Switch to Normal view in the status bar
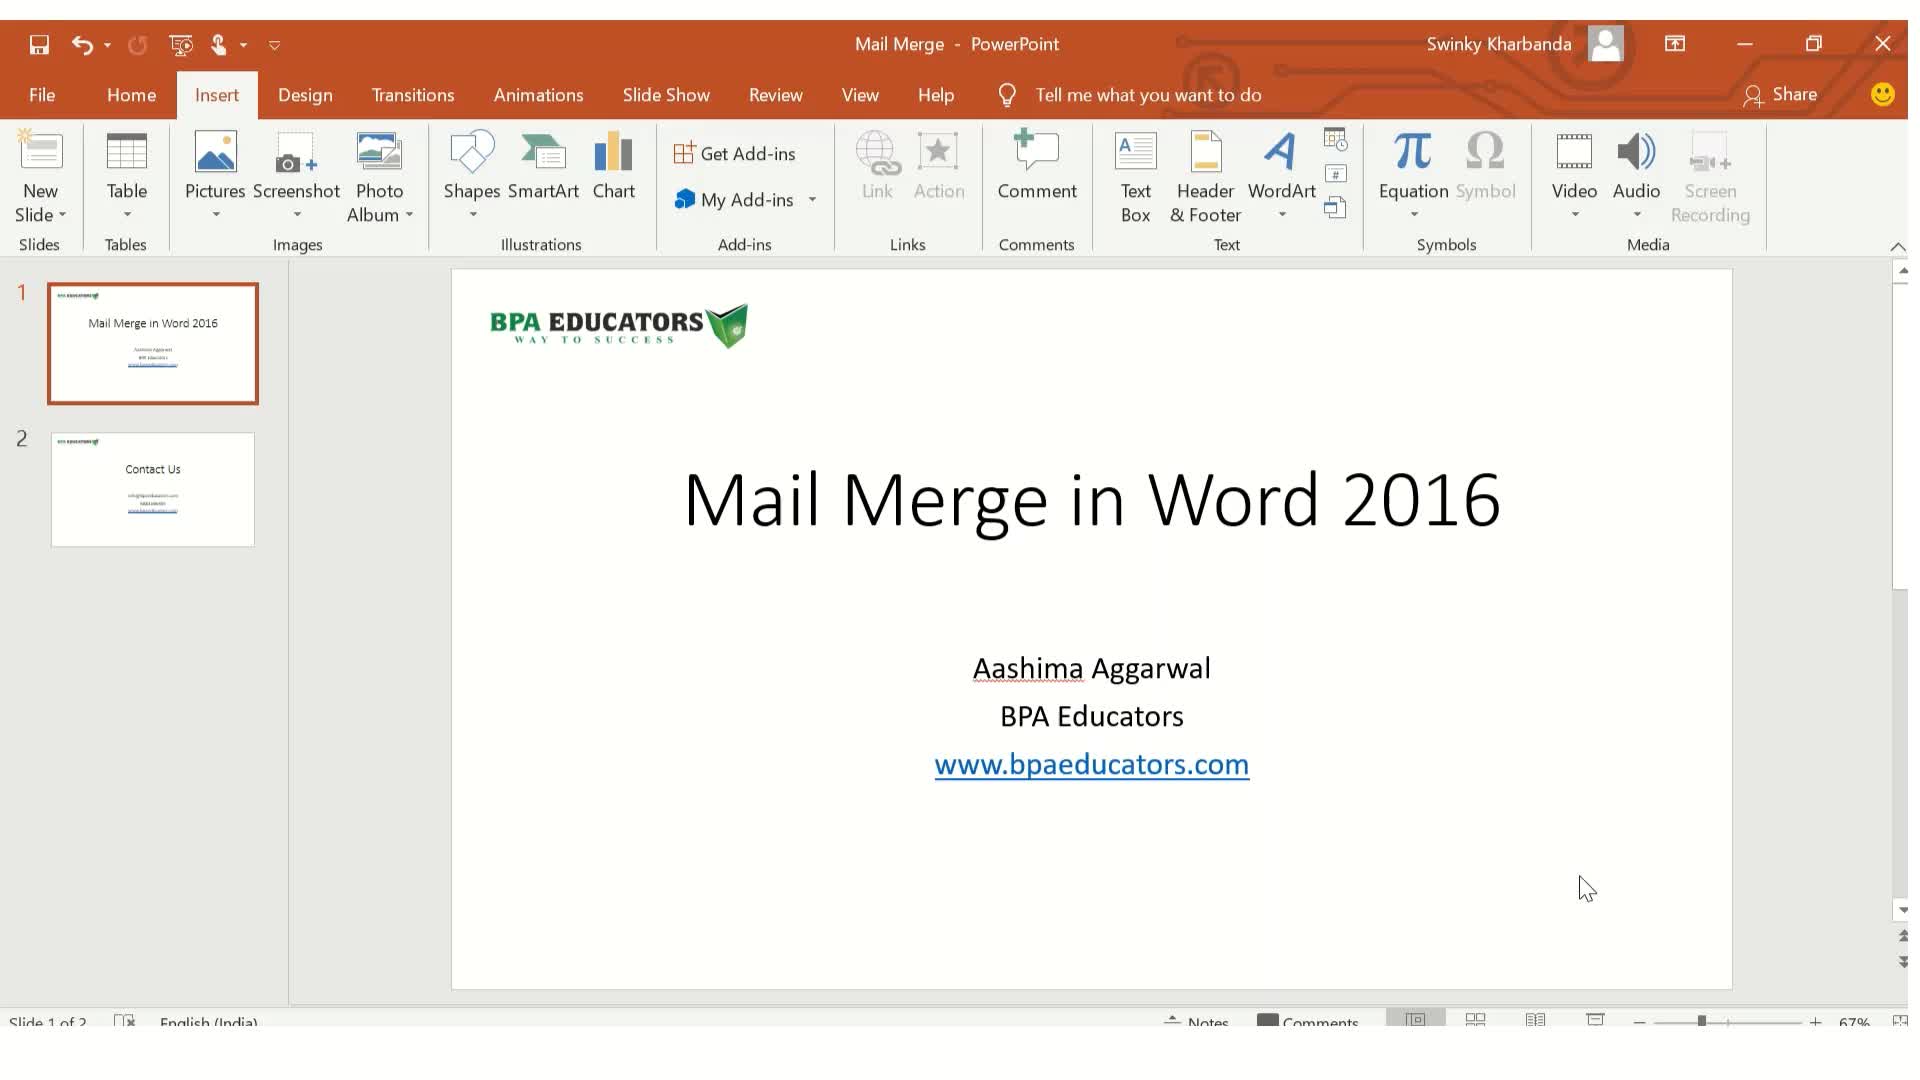The image size is (1920, 1080). coord(1415,1020)
